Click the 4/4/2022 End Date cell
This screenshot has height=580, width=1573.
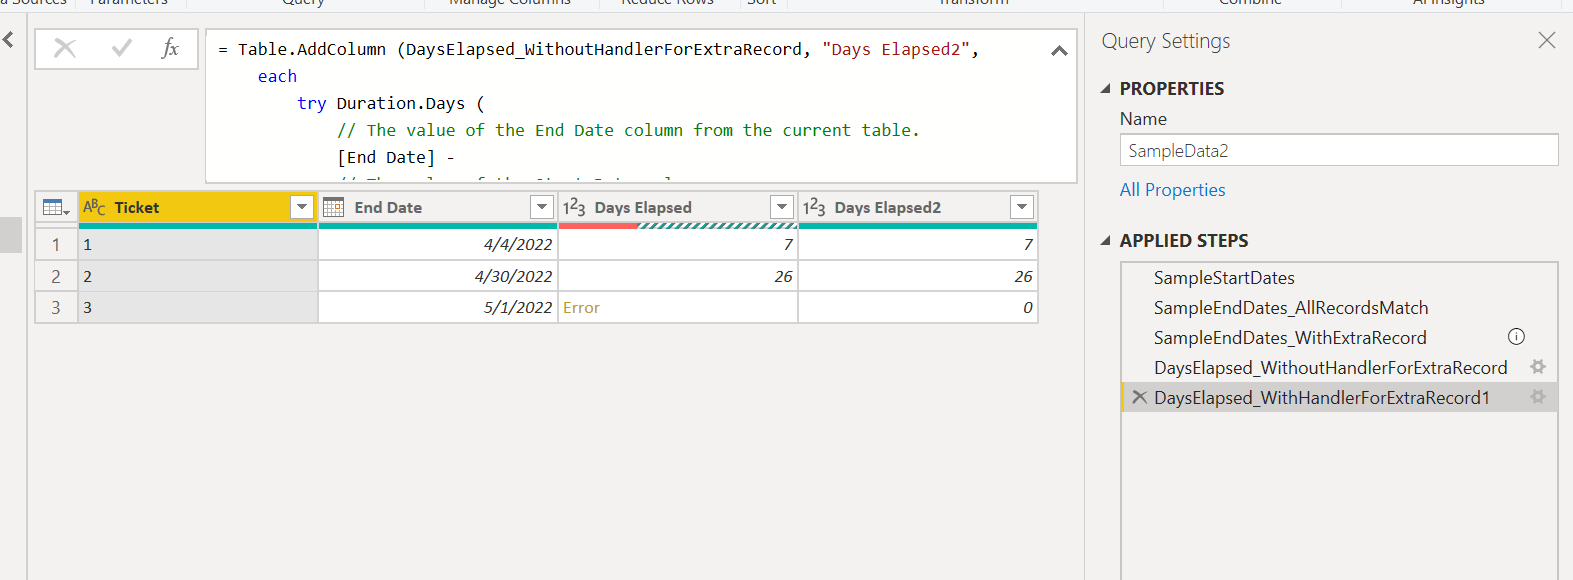point(438,245)
